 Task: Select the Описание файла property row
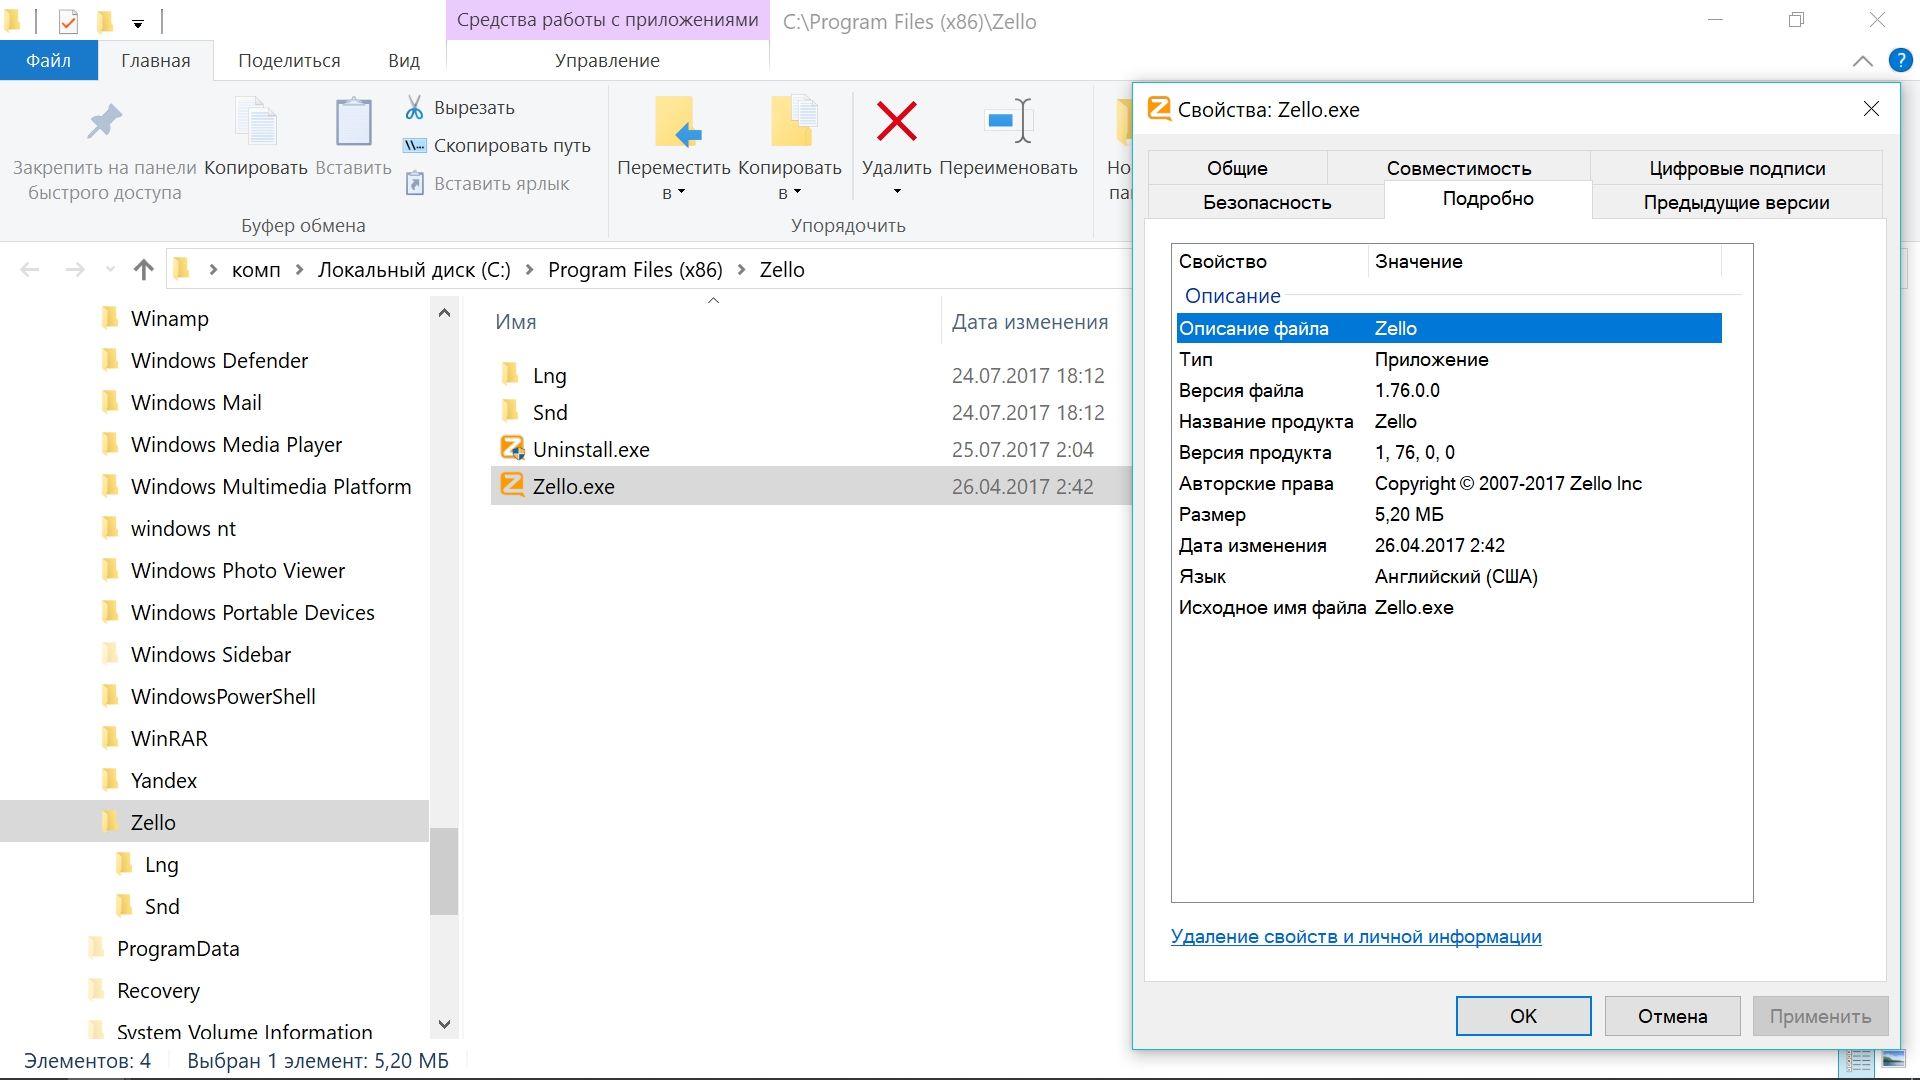(1449, 328)
